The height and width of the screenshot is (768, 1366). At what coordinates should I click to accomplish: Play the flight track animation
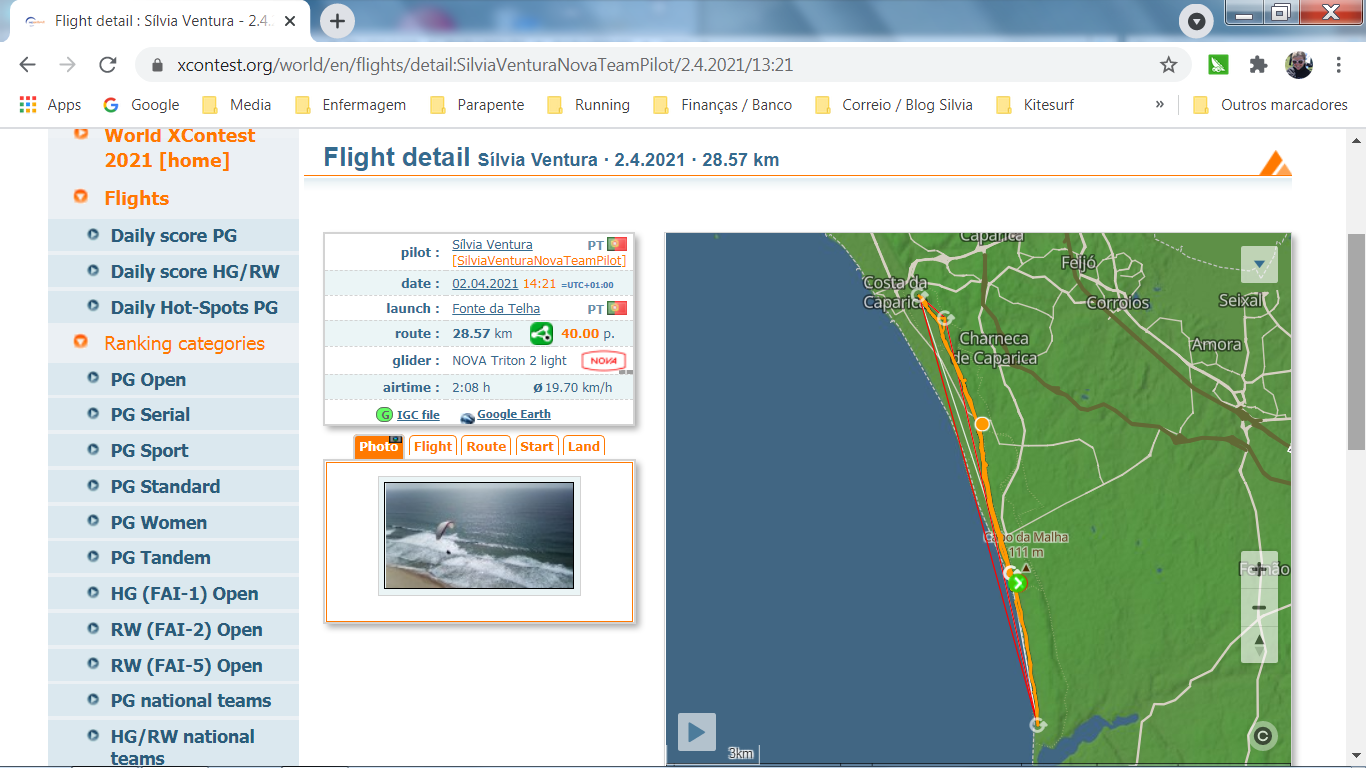pyautogui.click(x=697, y=732)
